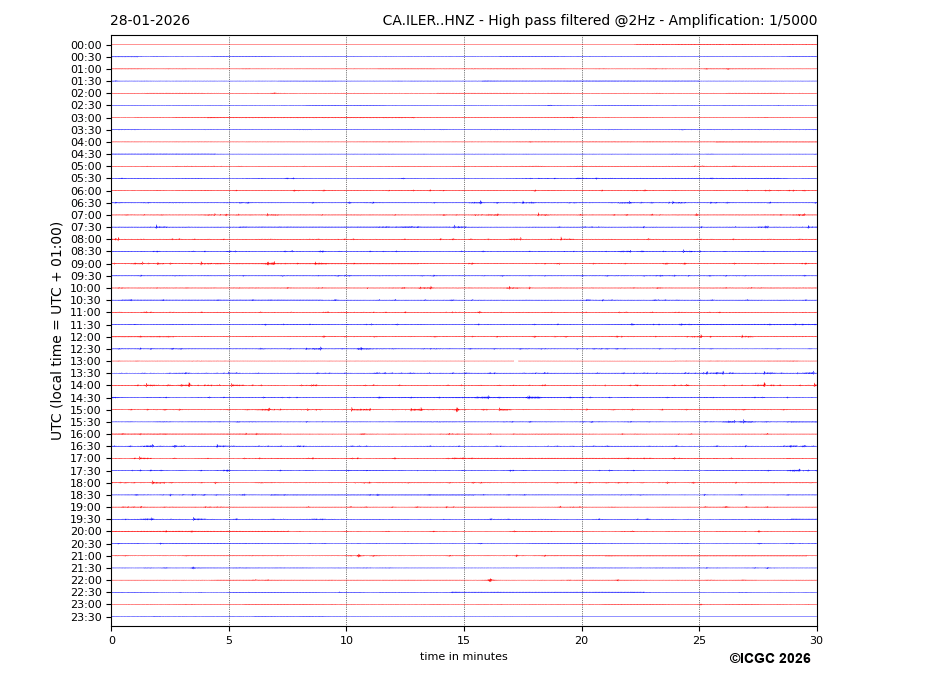Click the date label 28-01-2026

click(150, 21)
